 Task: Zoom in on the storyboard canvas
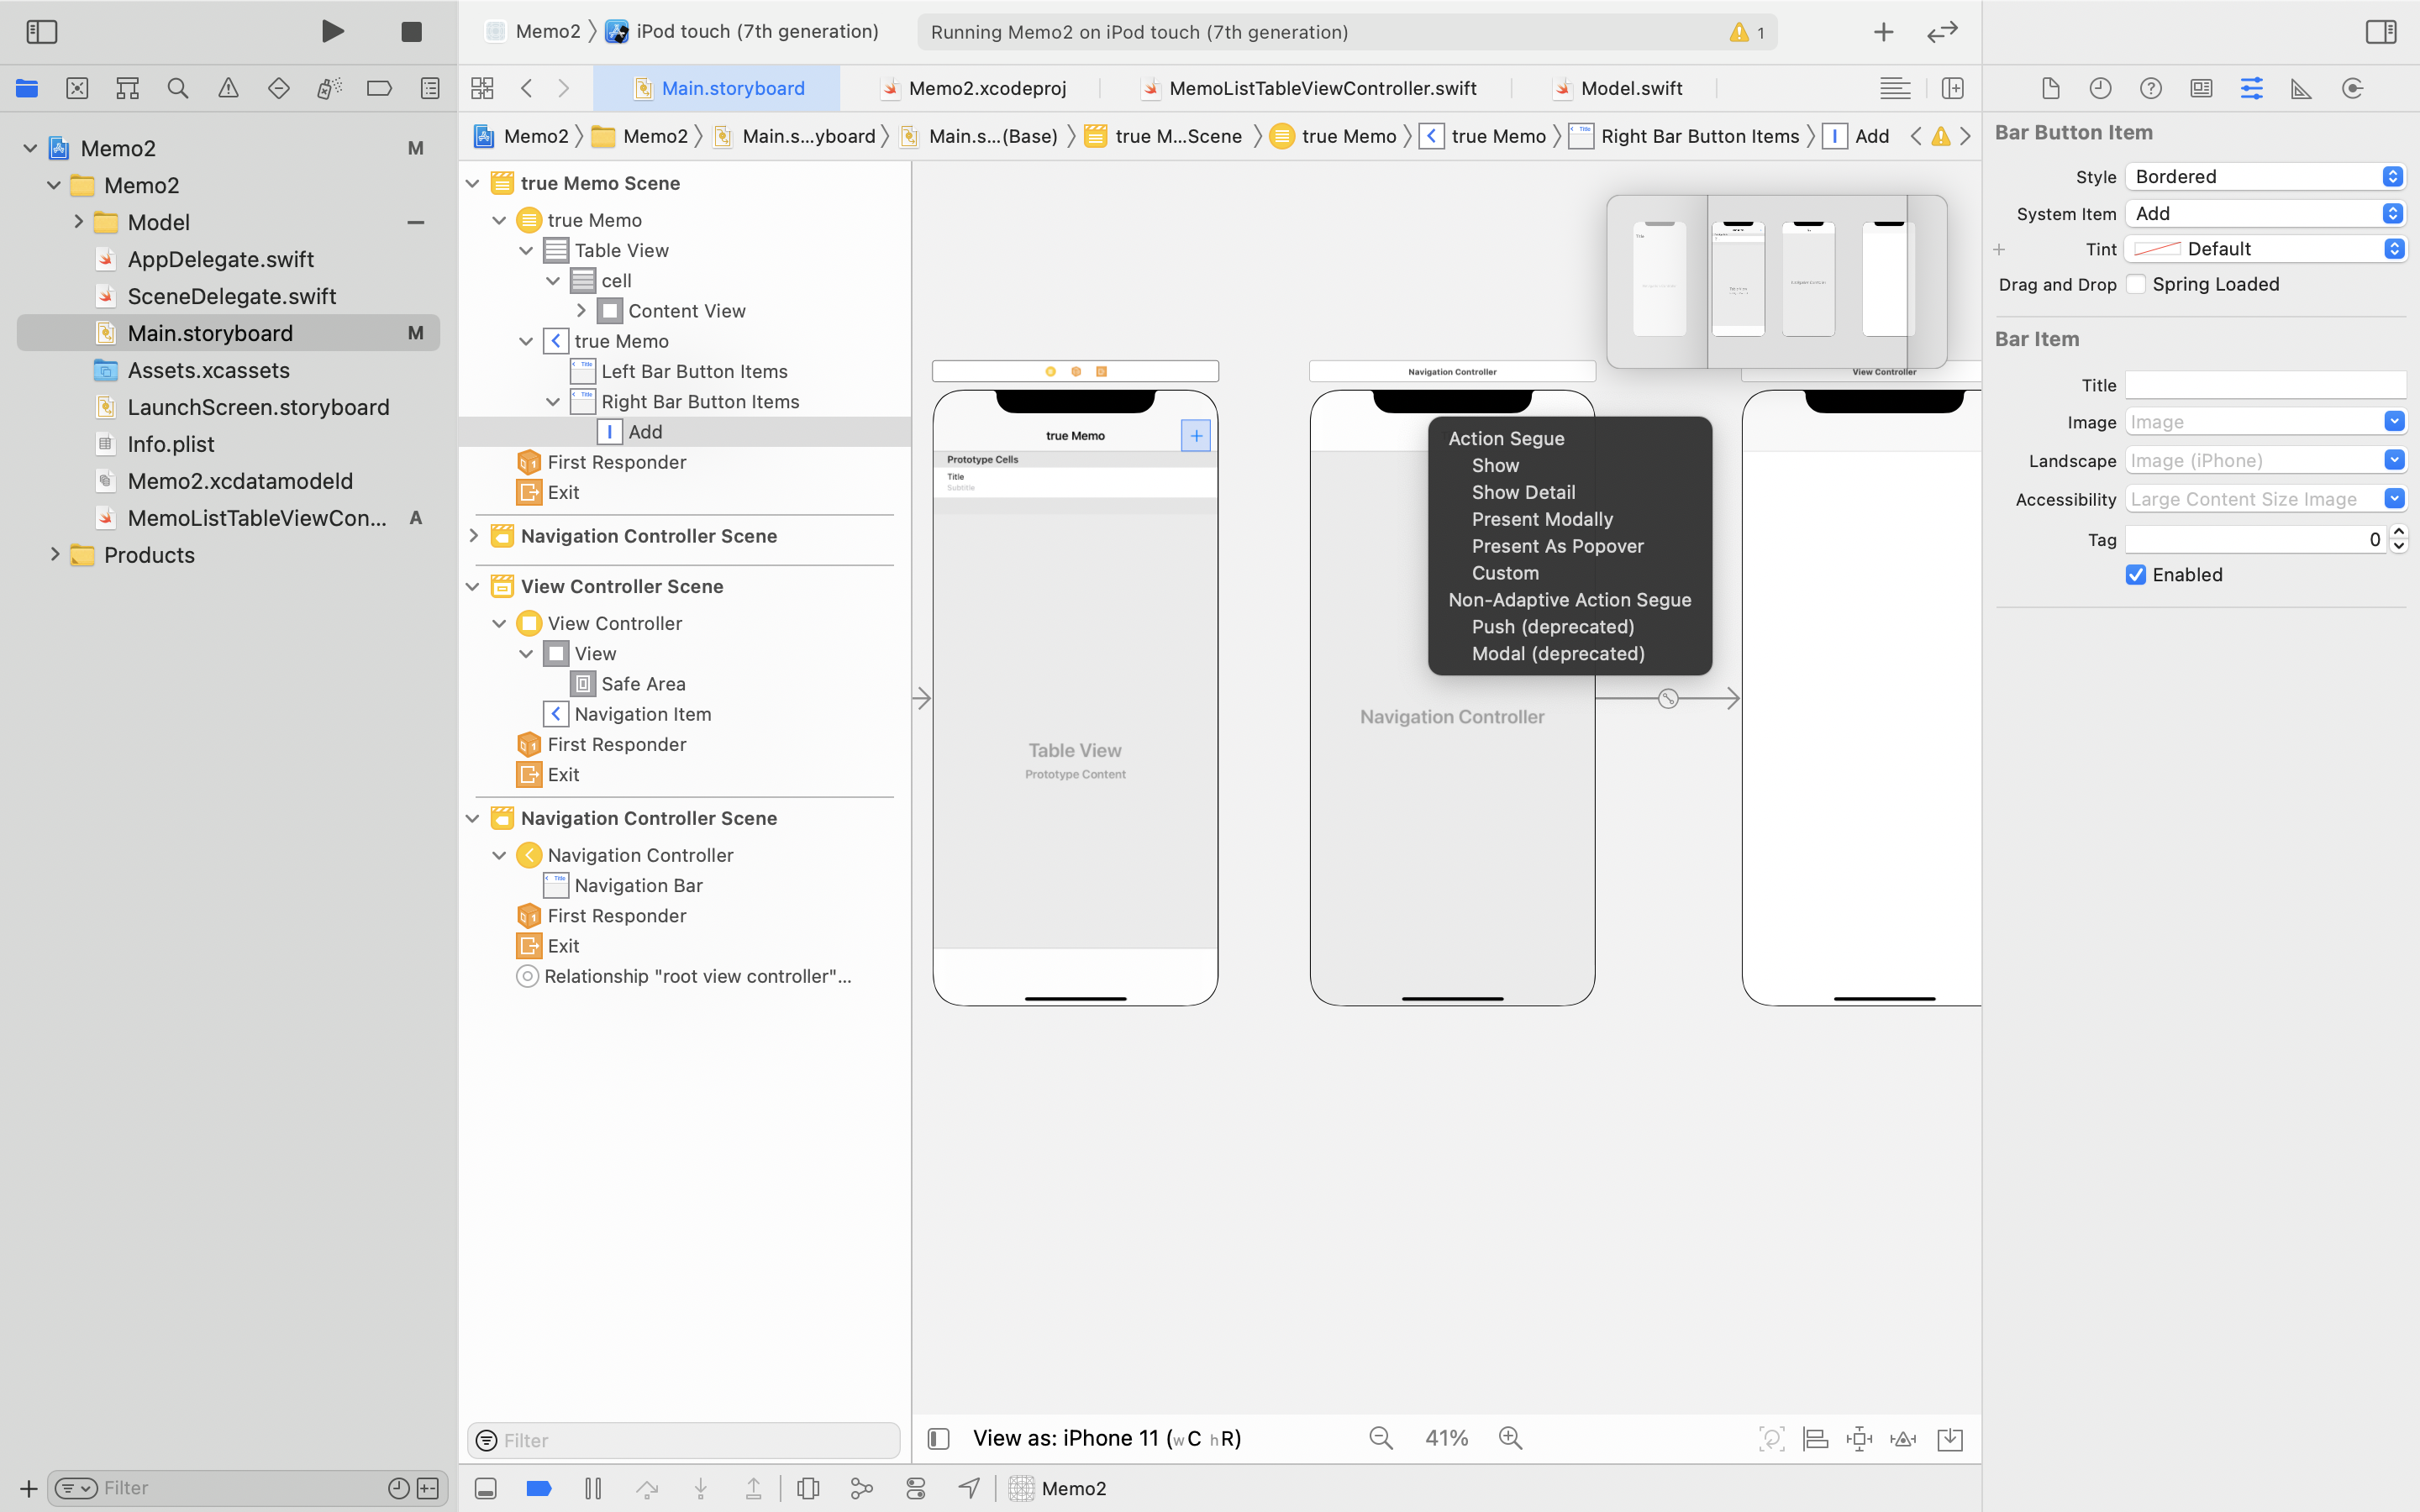pos(1510,1438)
